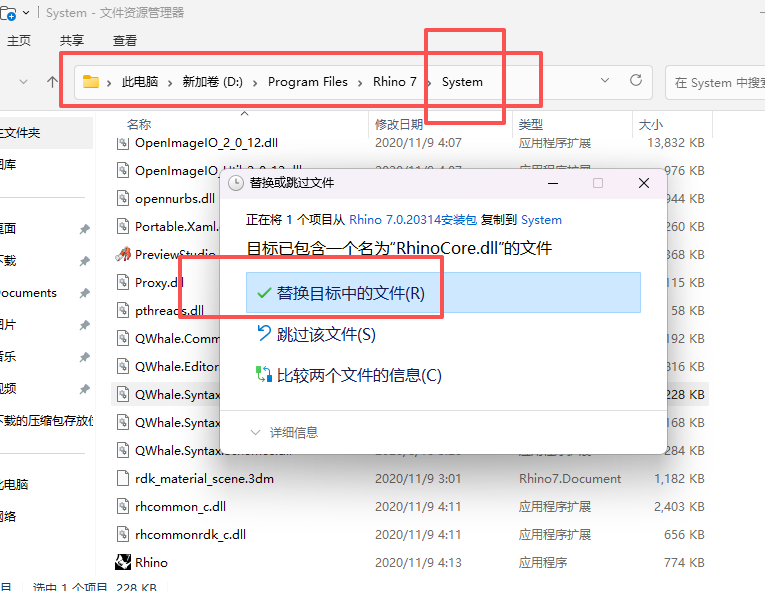Select rdk_material_scene.3dm file

[x=204, y=478]
